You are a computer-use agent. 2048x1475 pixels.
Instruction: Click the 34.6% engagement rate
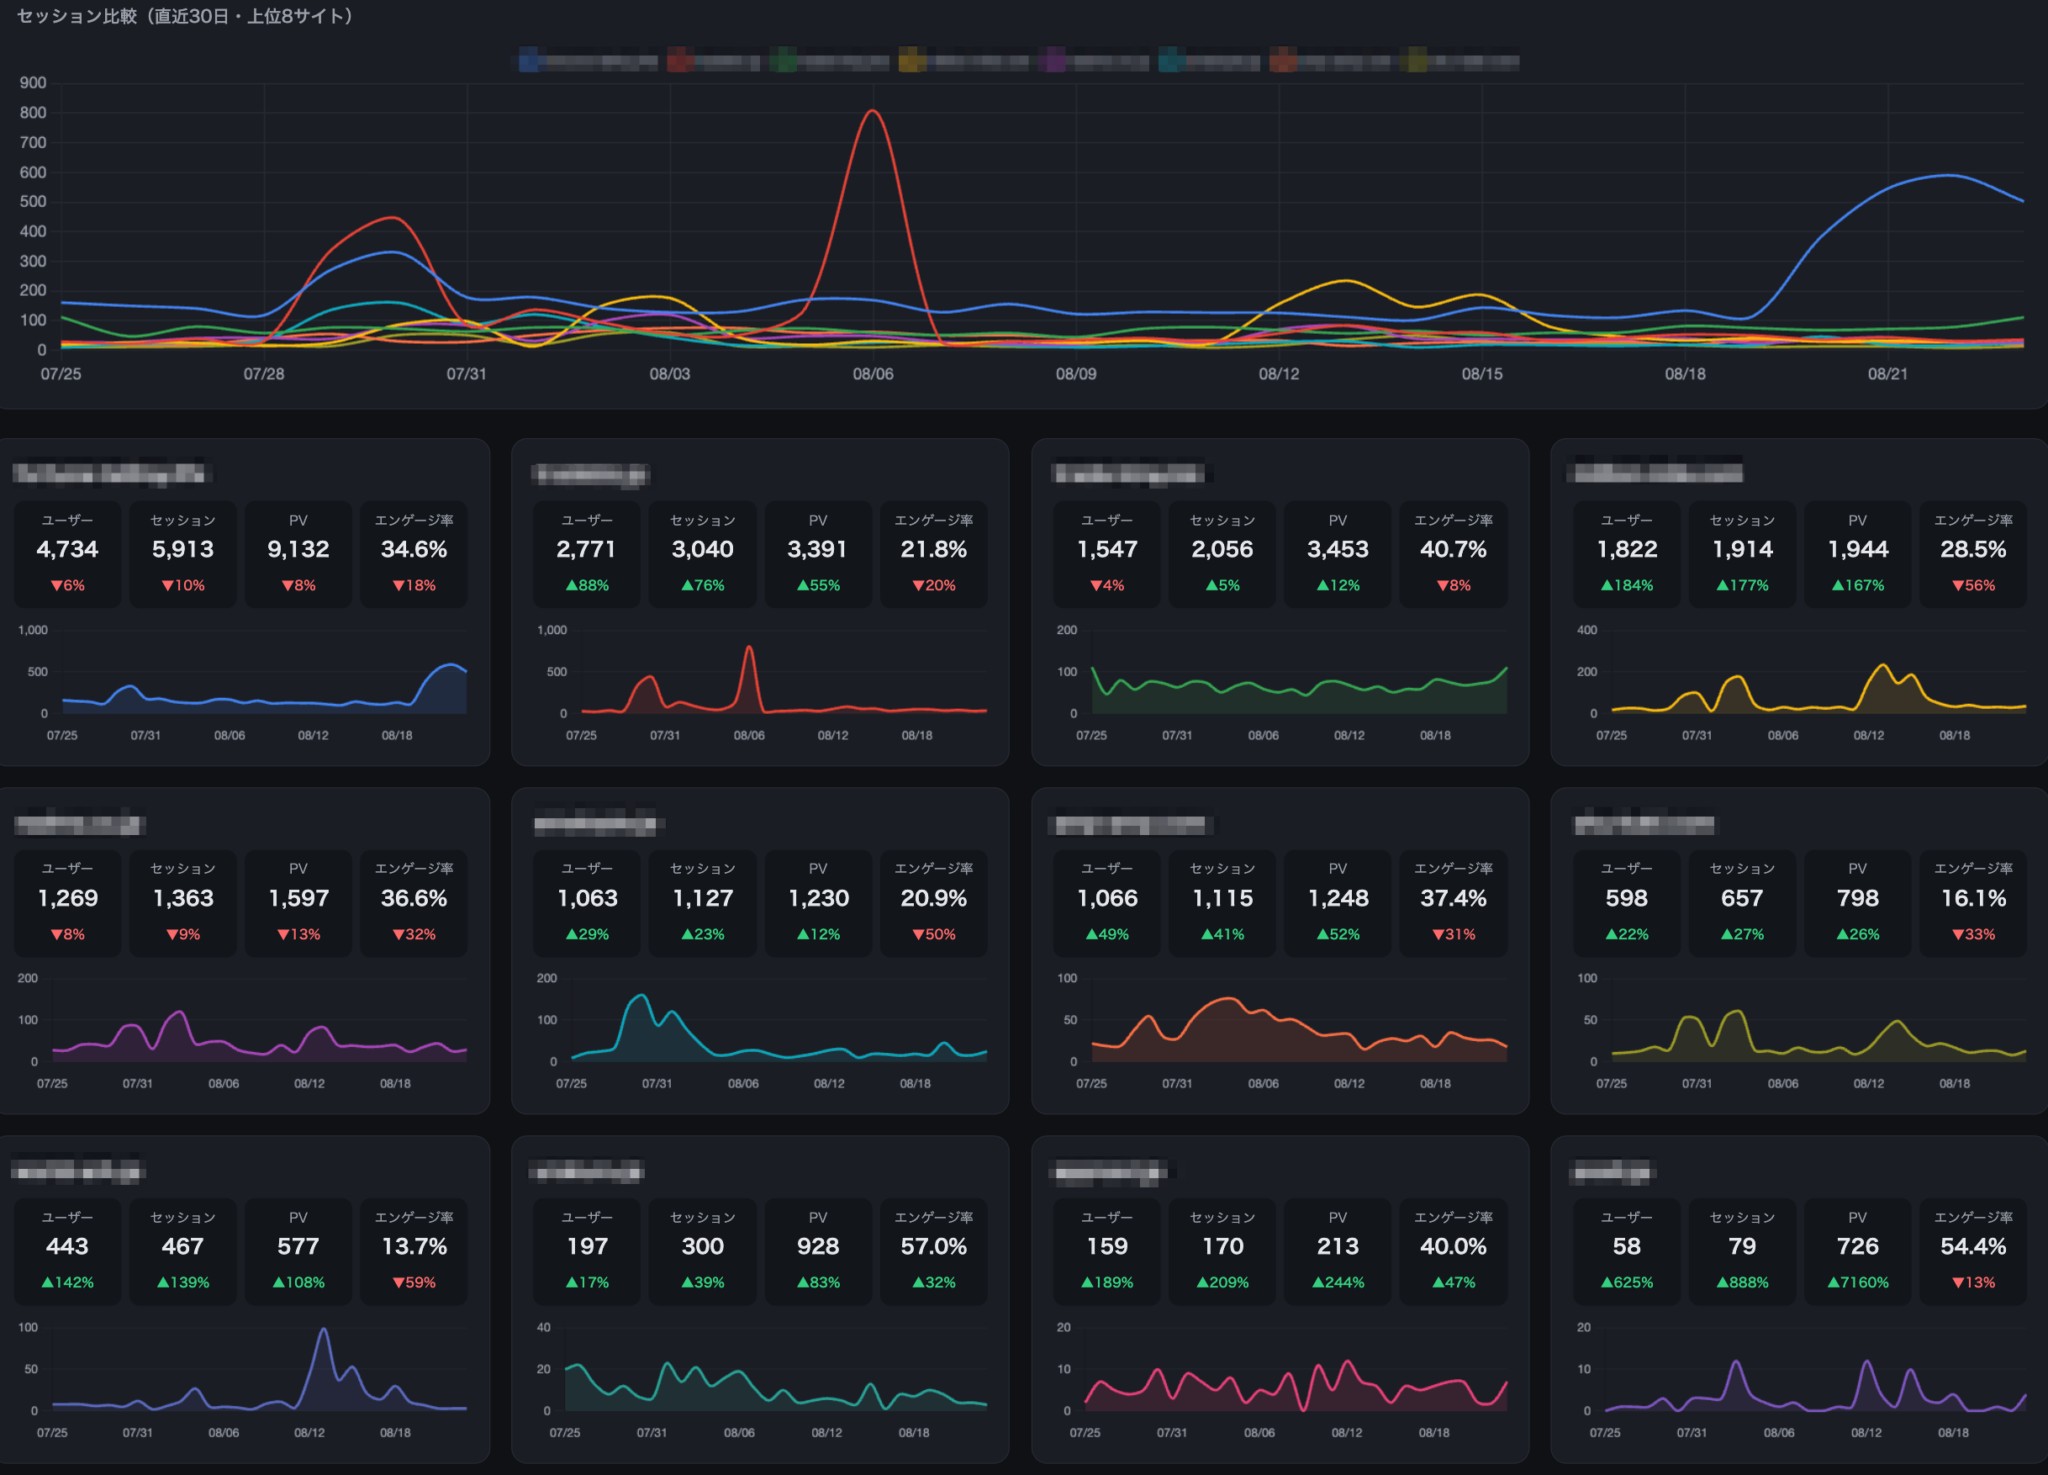pos(414,549)
